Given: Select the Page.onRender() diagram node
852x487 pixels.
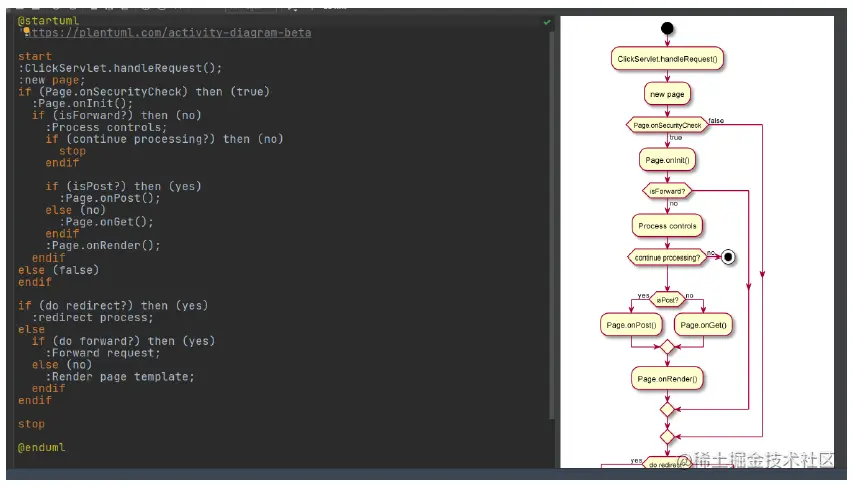Looking at the screenshot, I should click(x=667, y=379).
